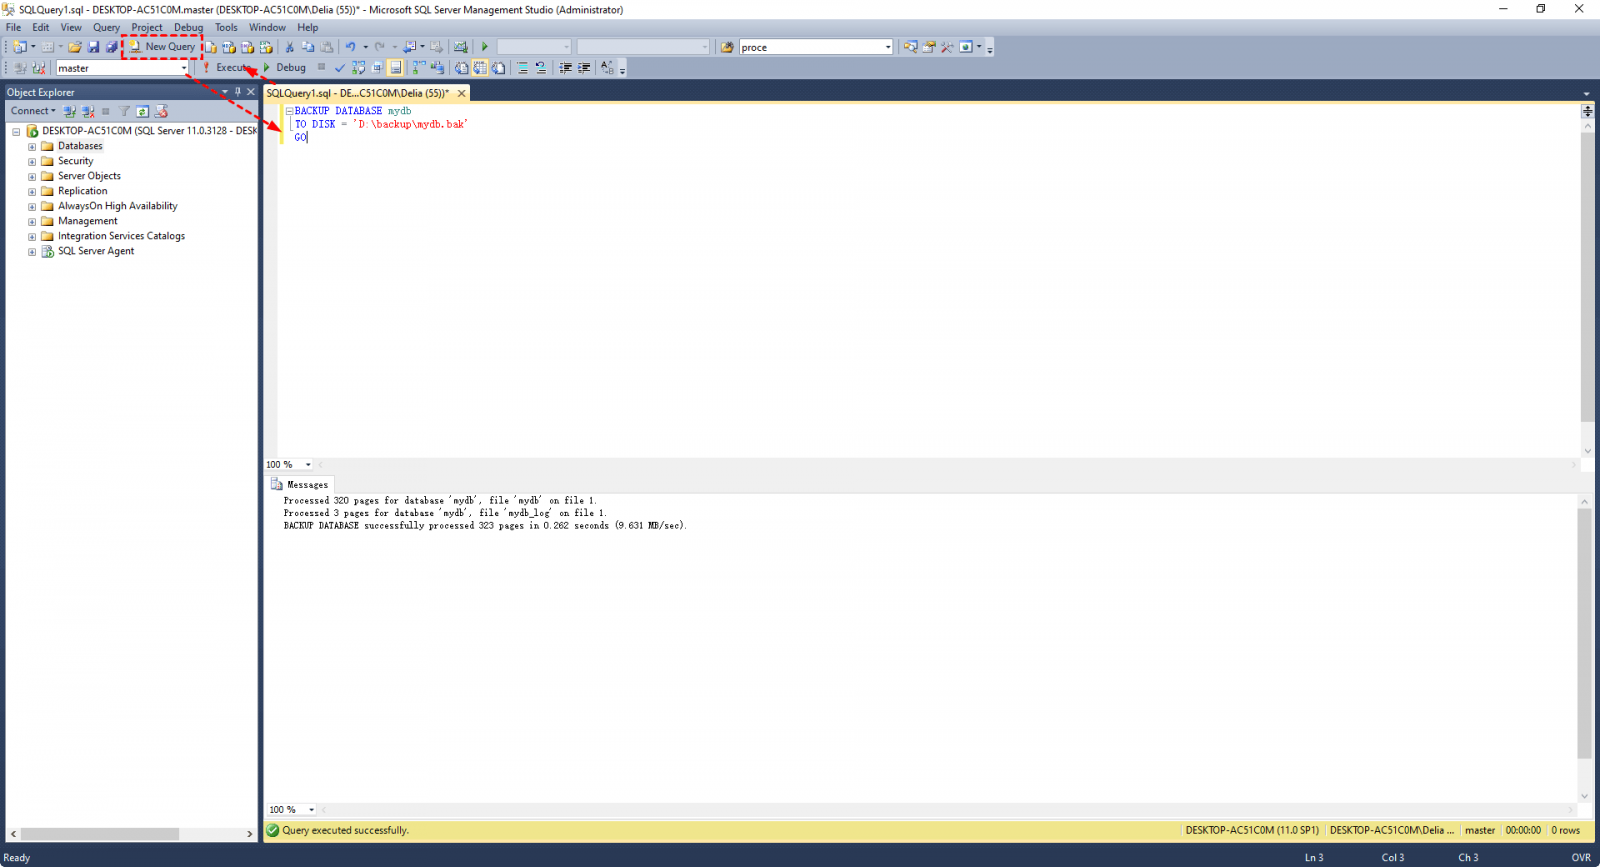Select the Messages results tab

pyautogui.click(x=300, y=485)
